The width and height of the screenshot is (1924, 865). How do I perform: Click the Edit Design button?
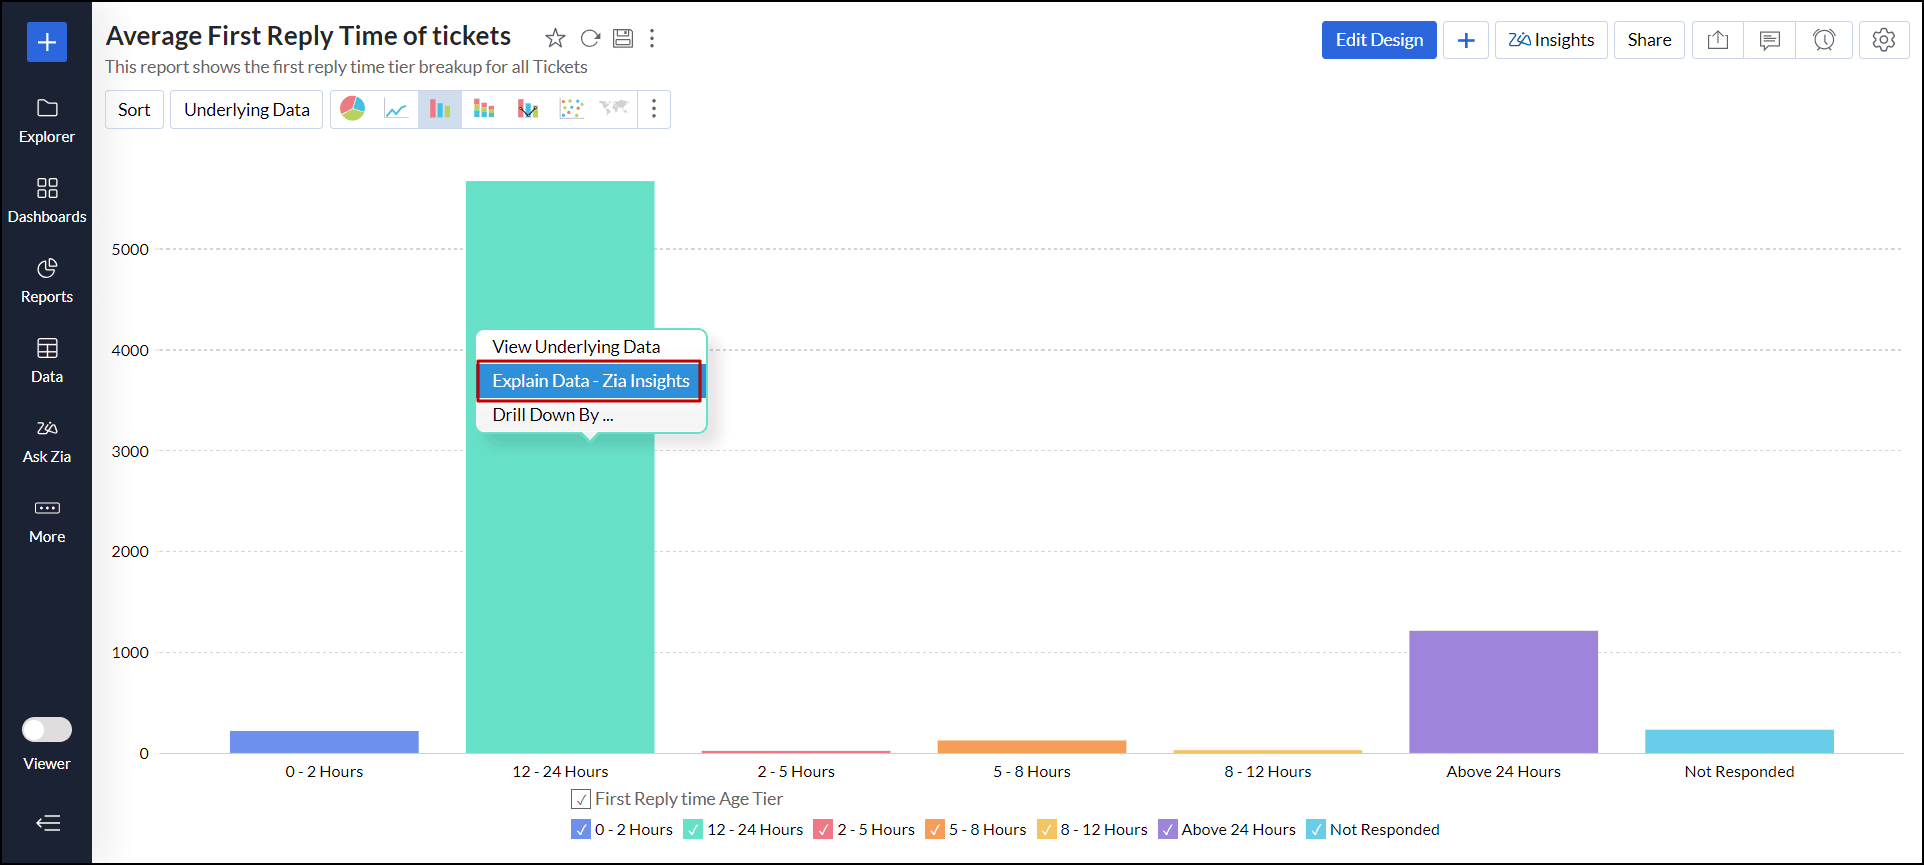tap(1378, 40)
